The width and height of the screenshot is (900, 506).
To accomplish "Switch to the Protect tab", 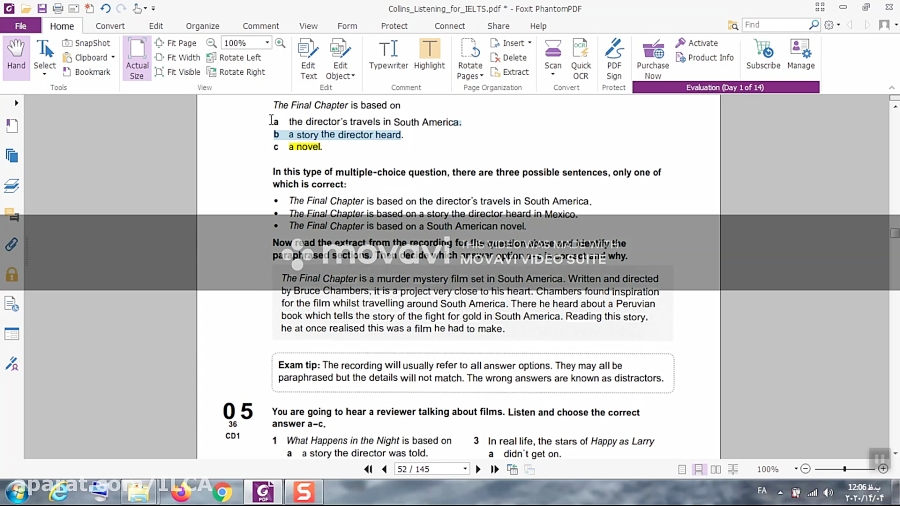I will click(x=394, y=26).
